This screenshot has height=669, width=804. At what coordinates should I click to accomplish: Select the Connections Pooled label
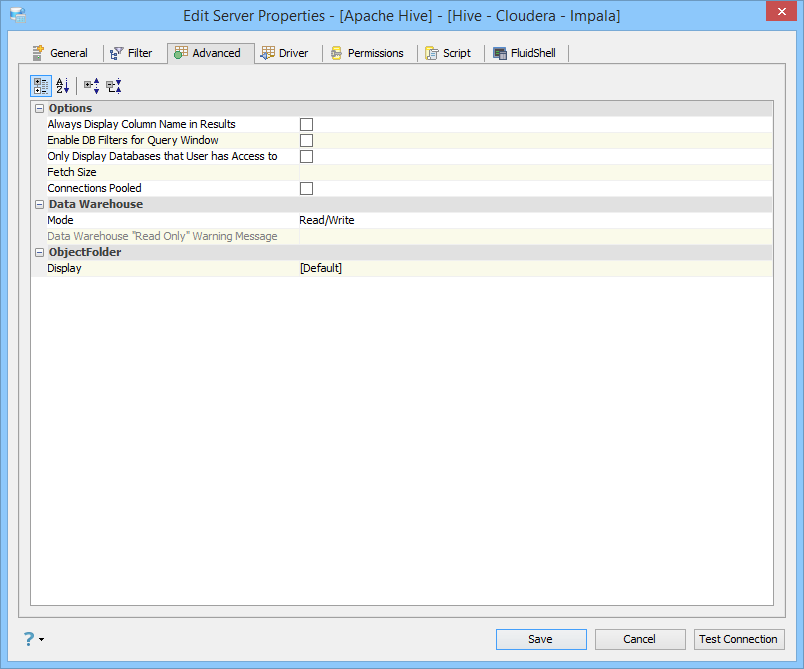(94, 188)
